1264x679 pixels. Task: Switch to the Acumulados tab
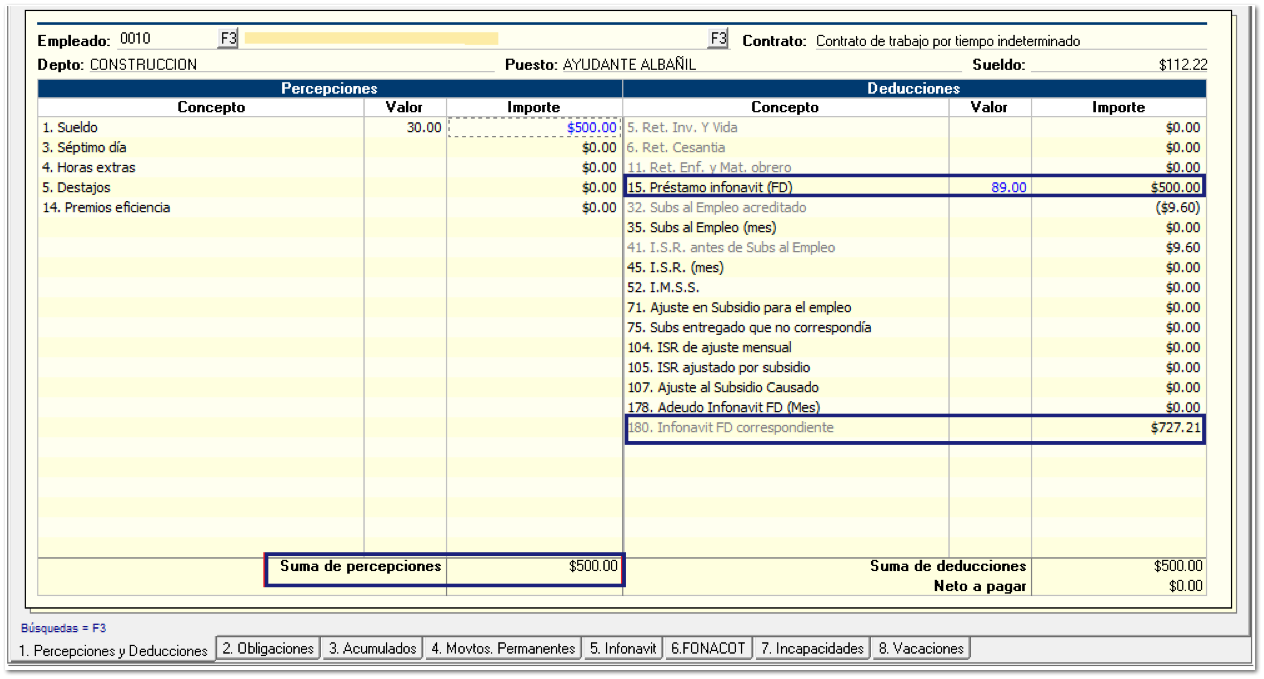click(372, 649)
